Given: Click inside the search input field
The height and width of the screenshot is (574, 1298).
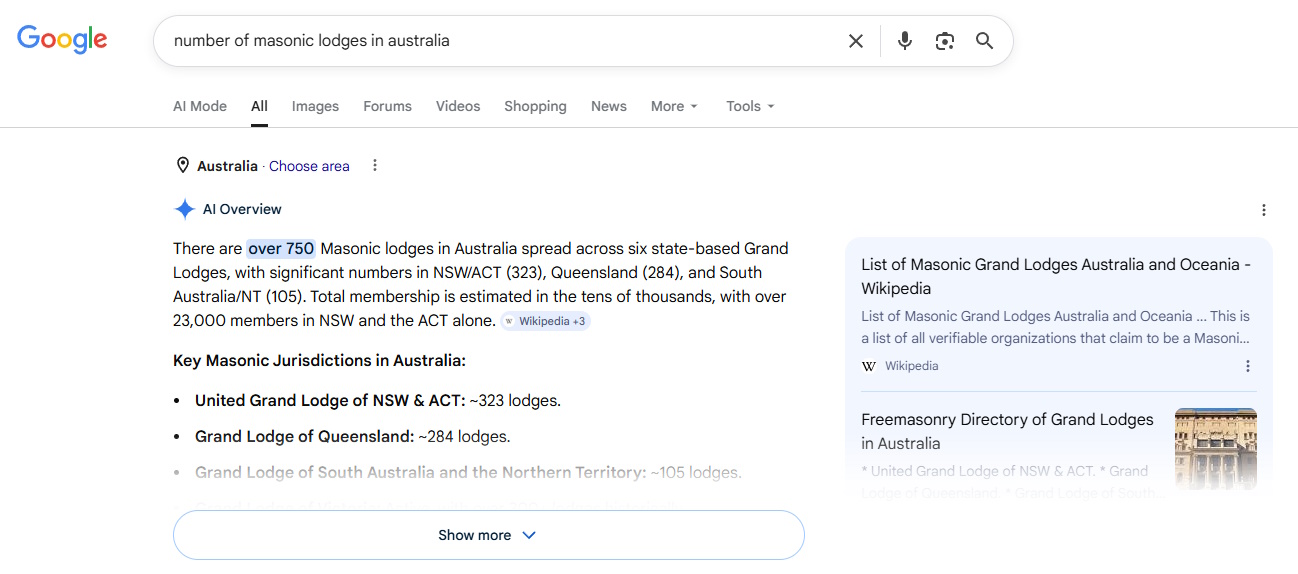Looking at the screenshot, I should (500, 41).
